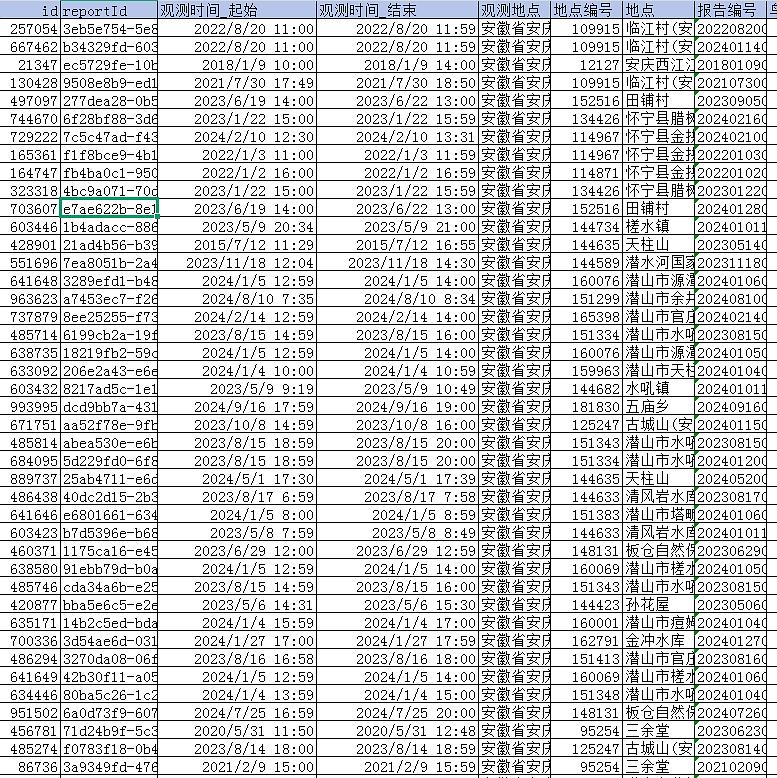Click the 观测时间_起始 column header
Screen dimensions: 777x778
(237, 10)
